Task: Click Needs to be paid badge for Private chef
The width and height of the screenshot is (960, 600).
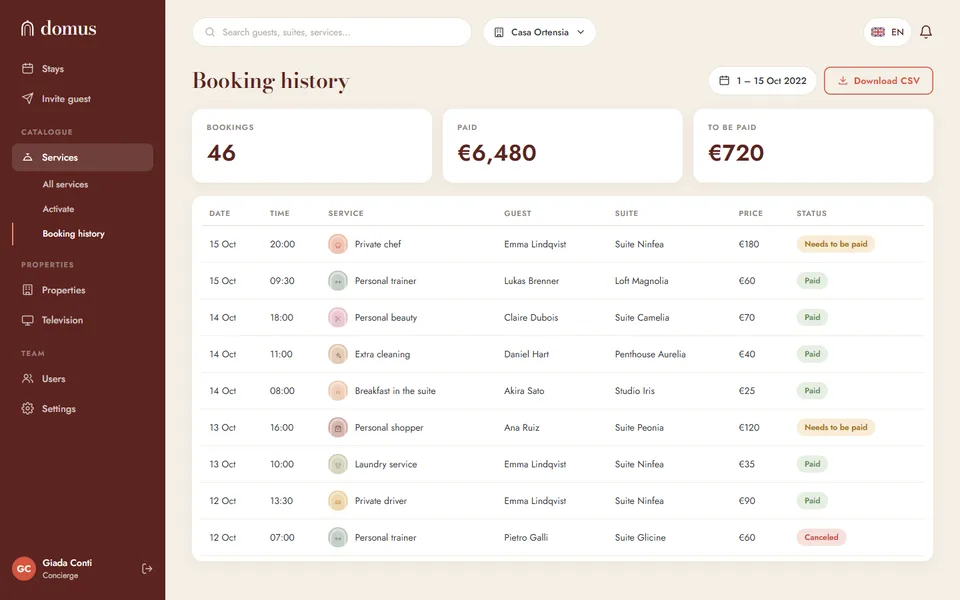Action: (x=836, y=244)
